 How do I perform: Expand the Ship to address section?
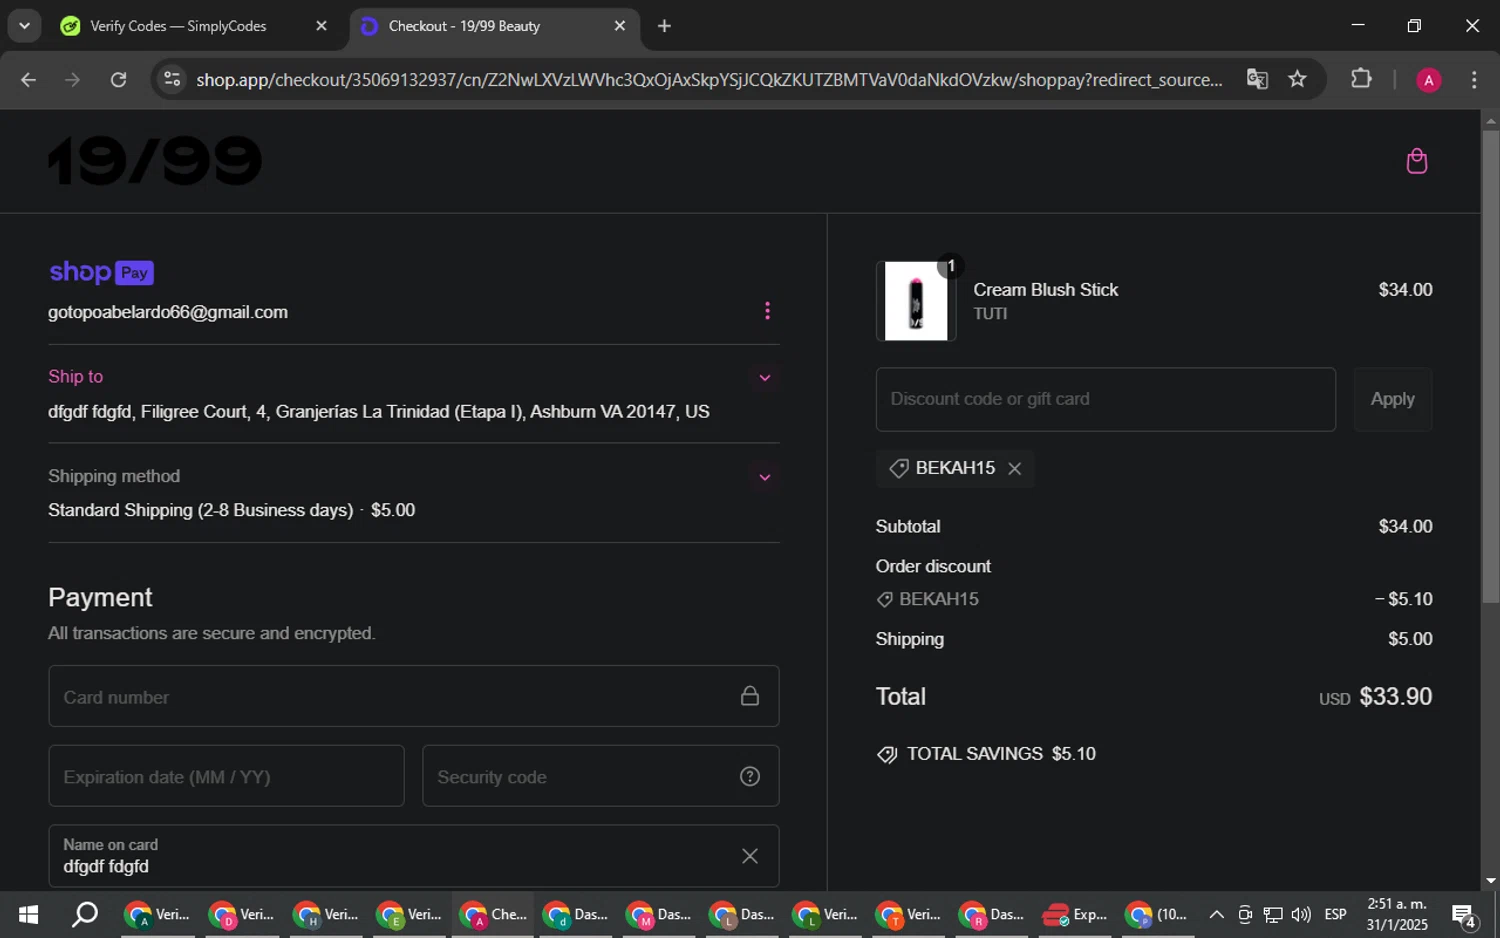pyautogui.click(x=764, y=378)
